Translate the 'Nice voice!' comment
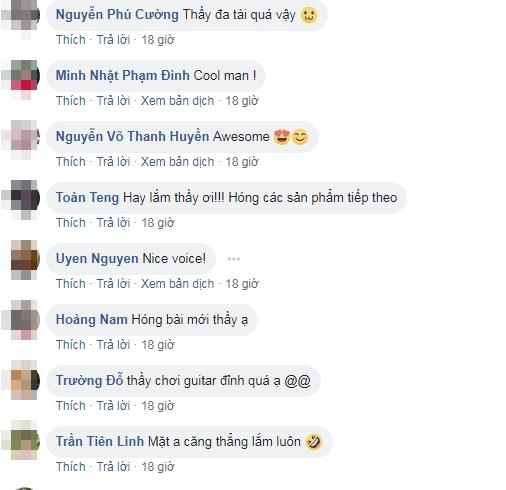 tap(177, 284)
